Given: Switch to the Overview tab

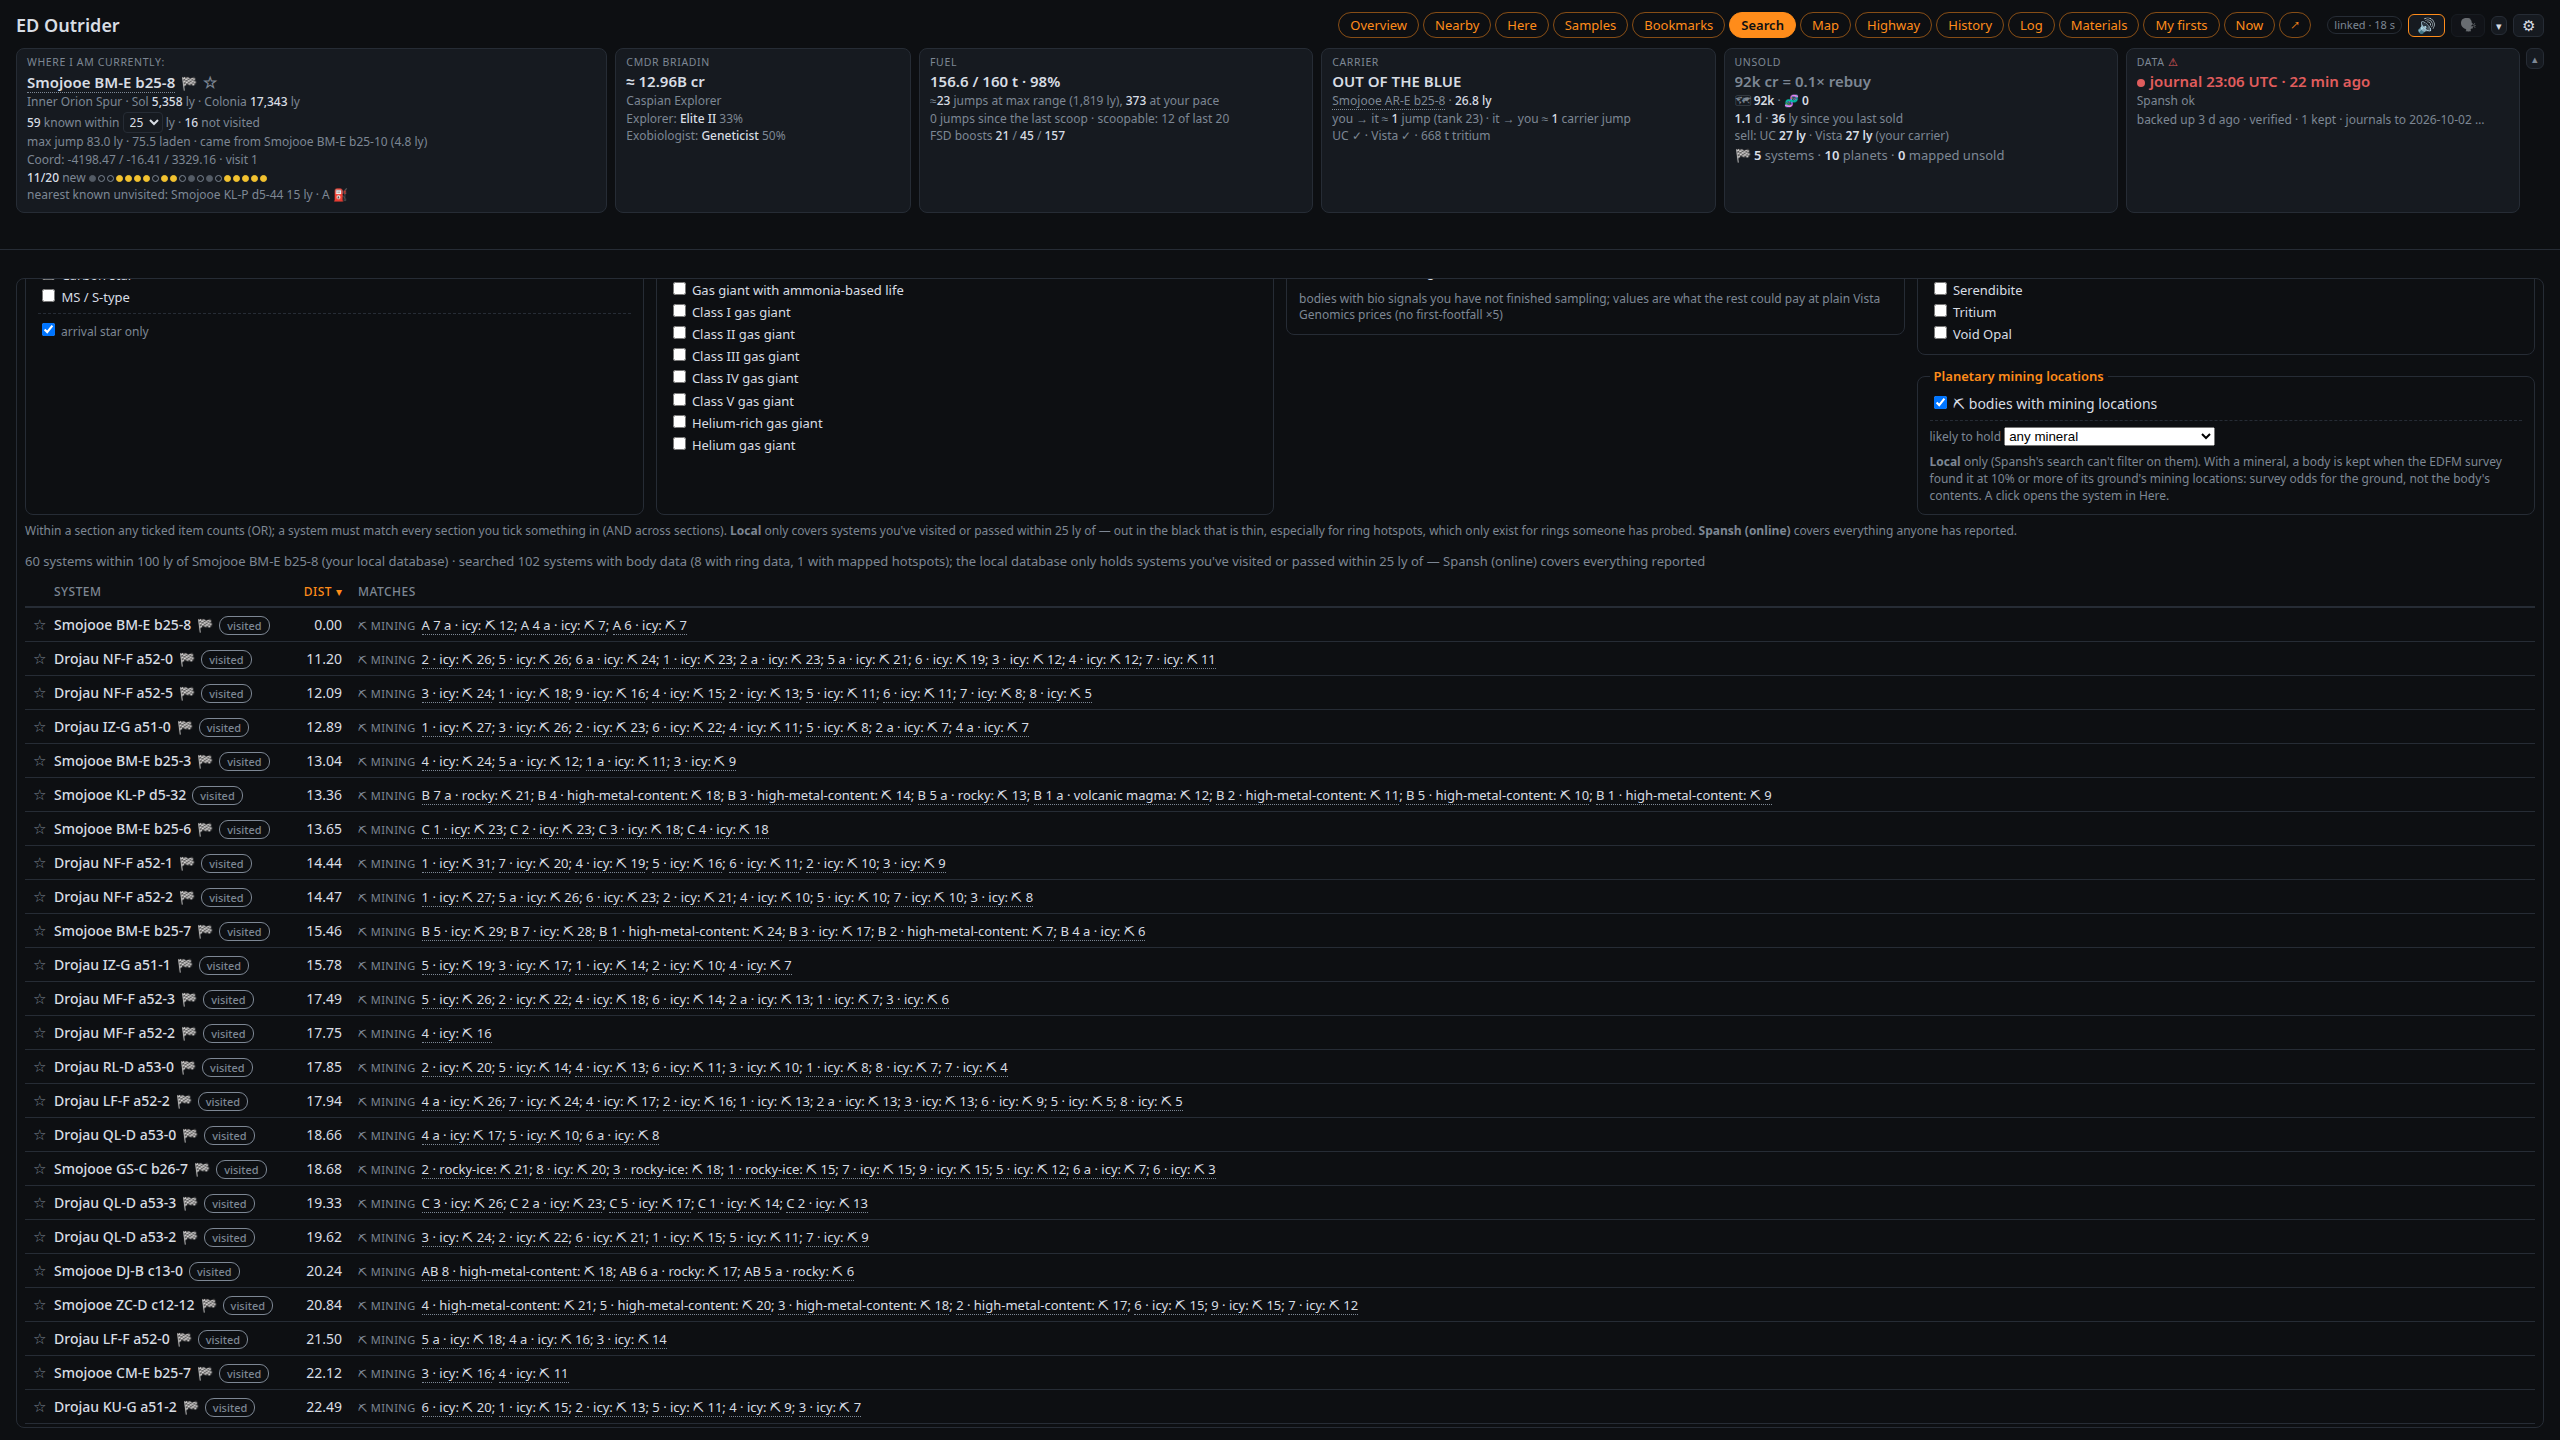Looking at the screenshot, I should point(1378,26).
